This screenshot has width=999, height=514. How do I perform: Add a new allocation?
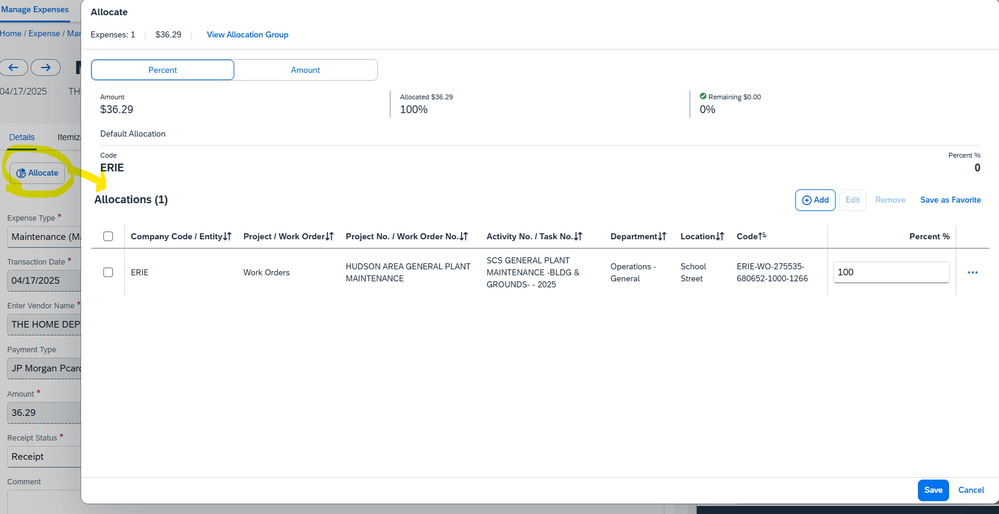pos(815,200)
